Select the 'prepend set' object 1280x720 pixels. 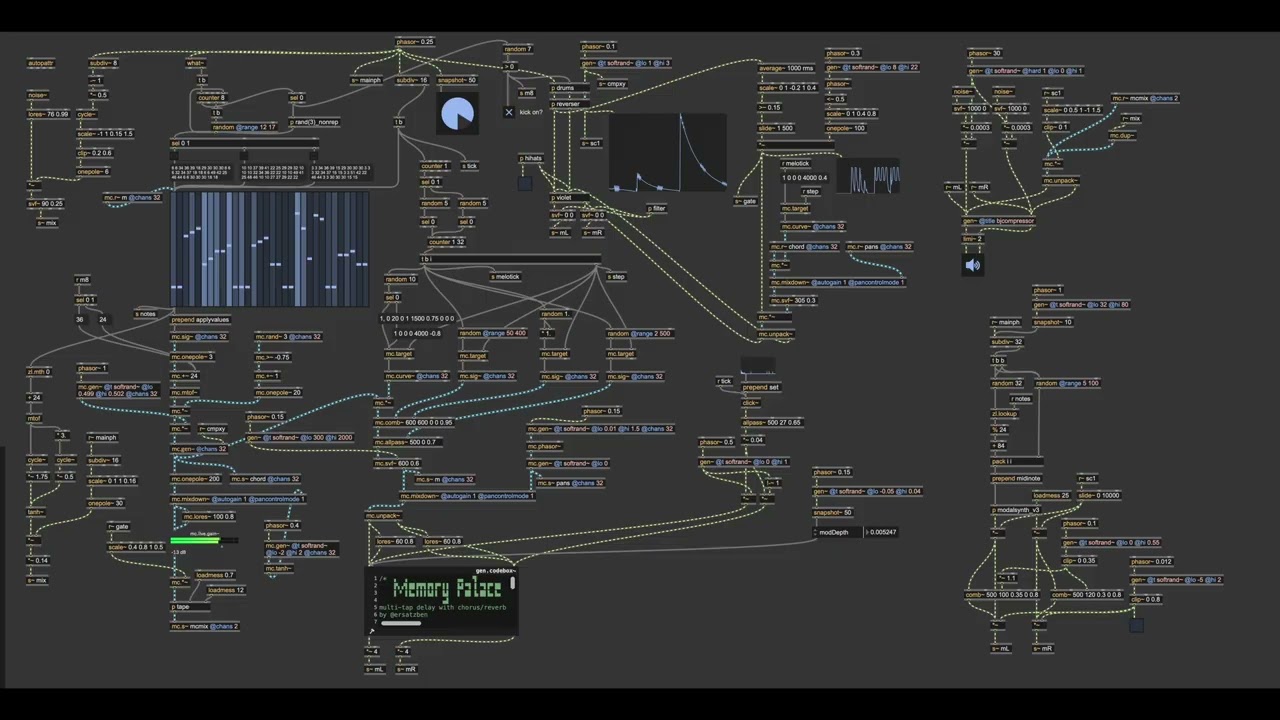(x=761, y=388)
